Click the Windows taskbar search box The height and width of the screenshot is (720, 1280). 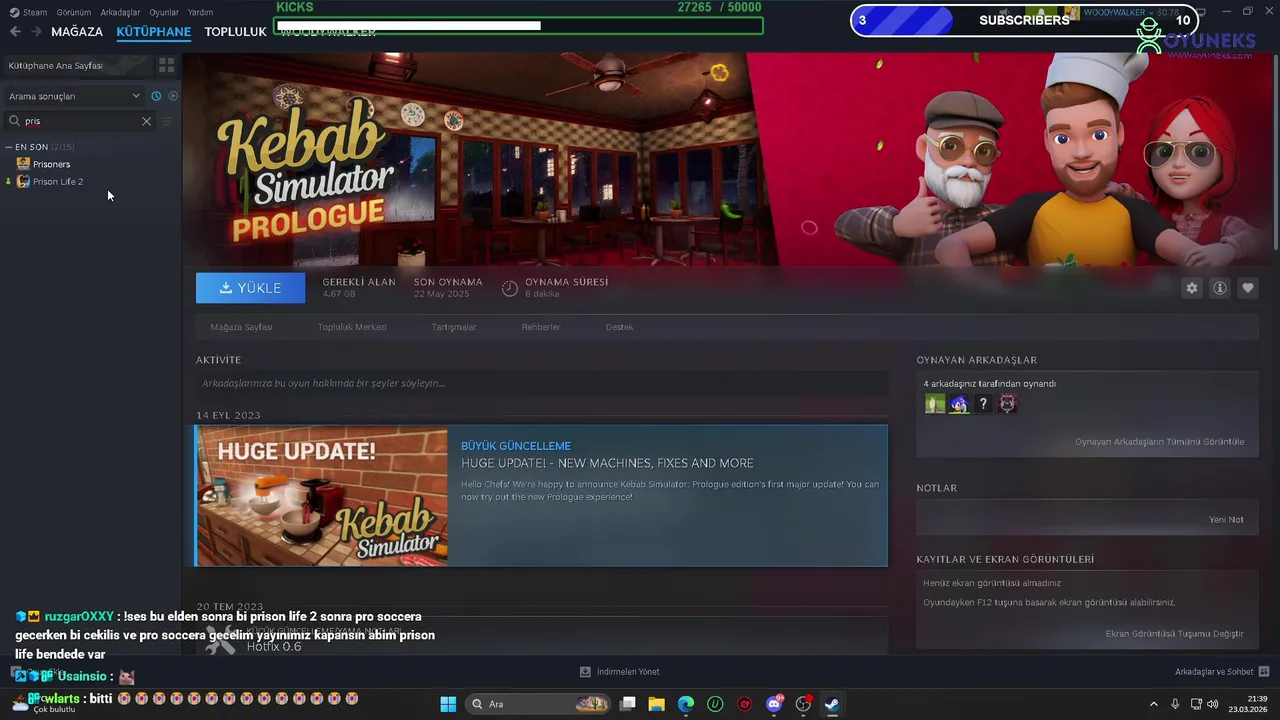point(538,704)
